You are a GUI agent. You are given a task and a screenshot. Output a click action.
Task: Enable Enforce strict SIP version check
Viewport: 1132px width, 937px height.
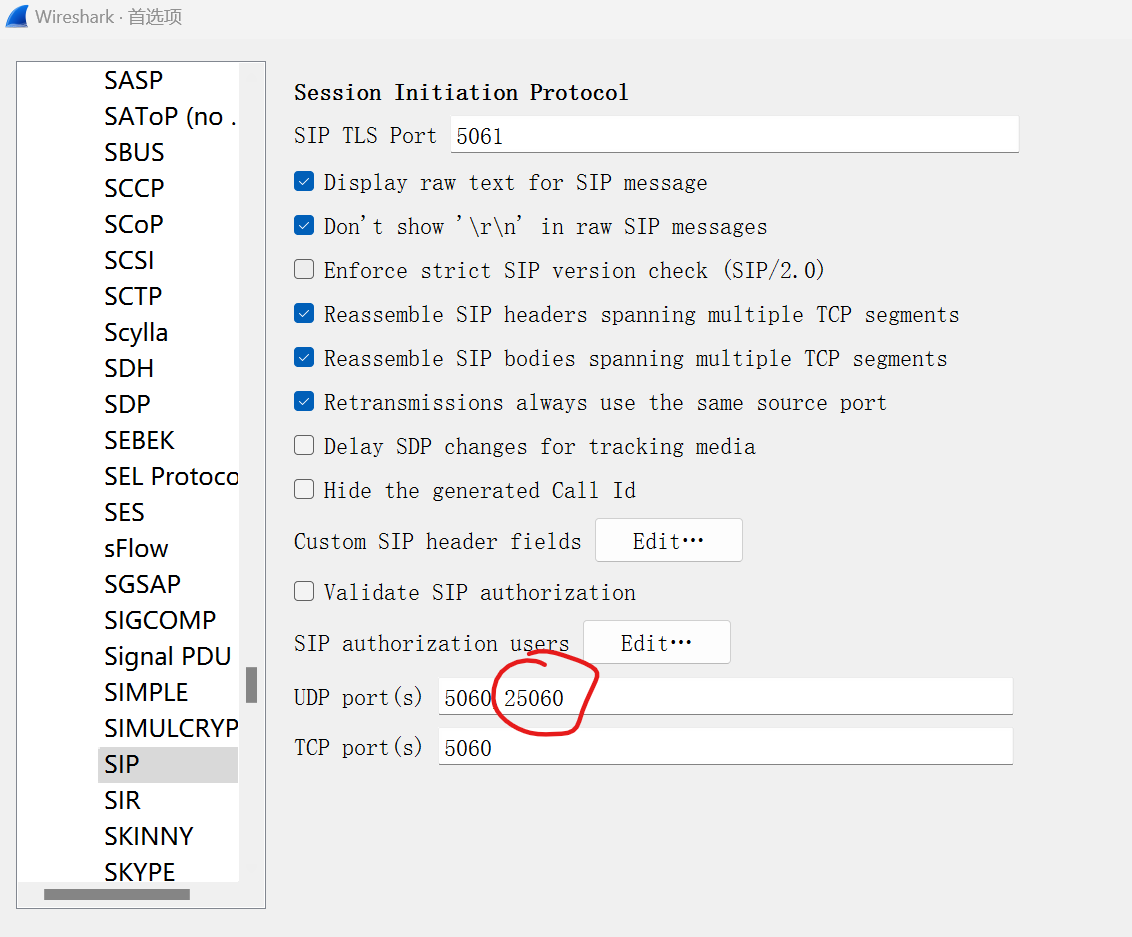(x=304, y=270)
